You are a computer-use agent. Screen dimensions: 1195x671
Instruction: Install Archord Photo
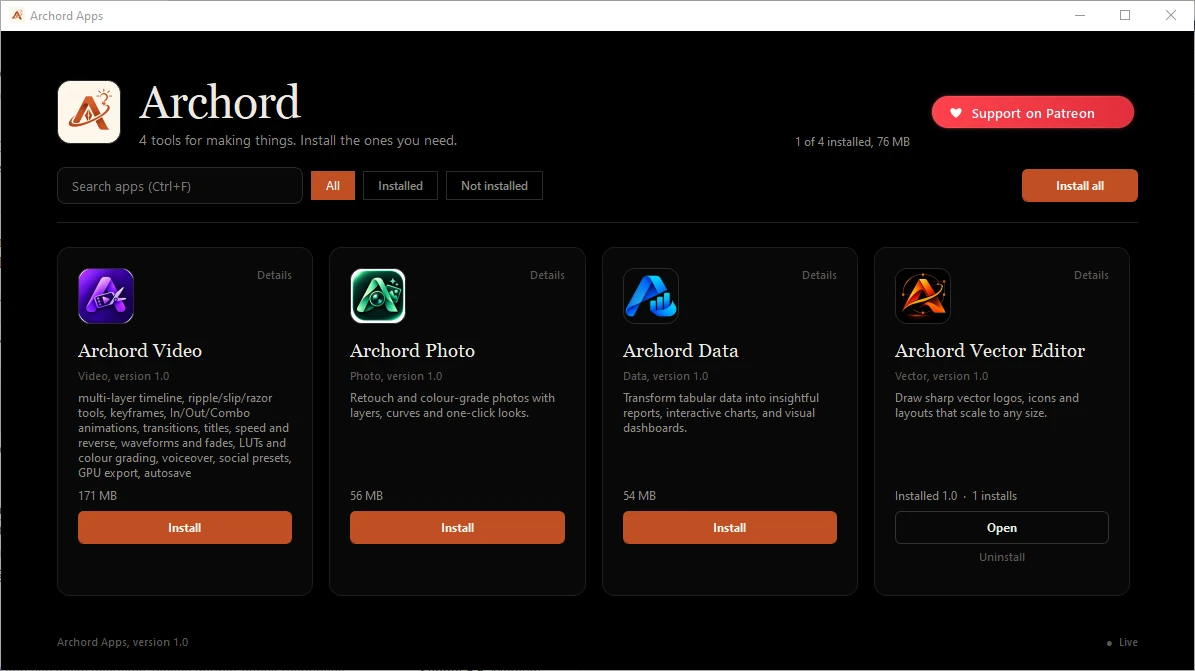[457, 528]
